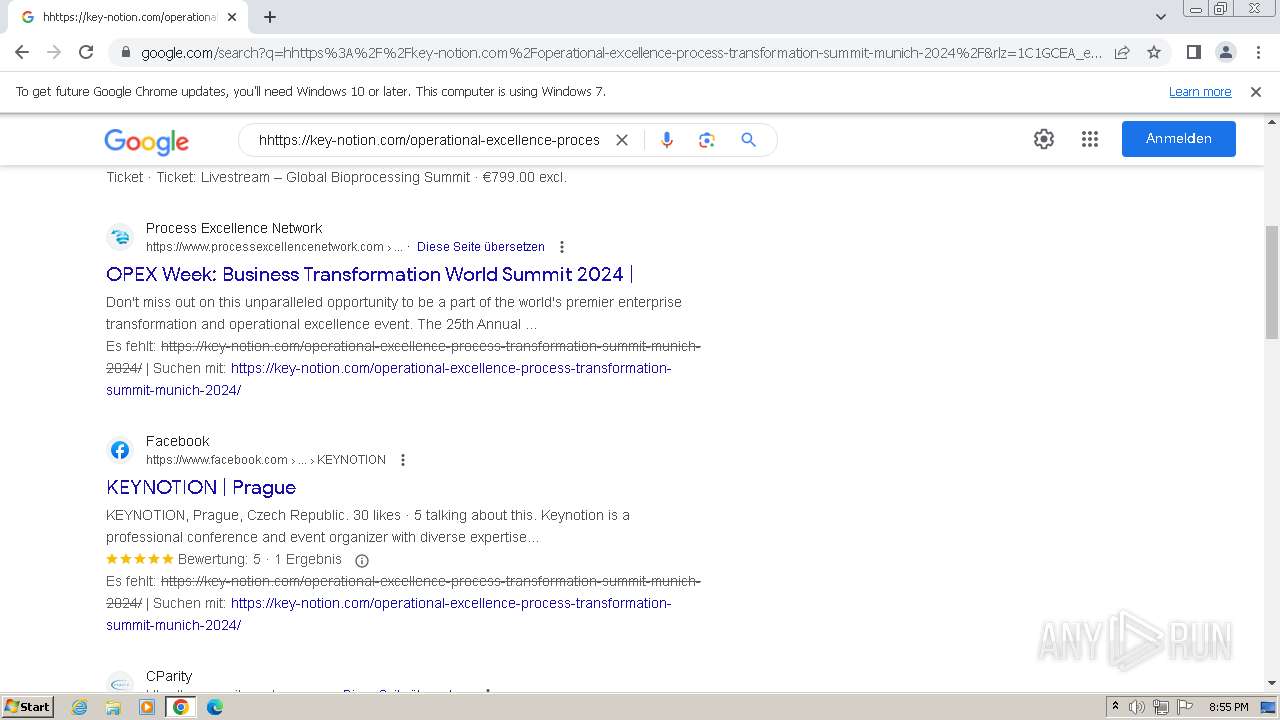Open the Chrome three-dot menu
The image size is (1280, 720).
click(x=1257, y=52)
